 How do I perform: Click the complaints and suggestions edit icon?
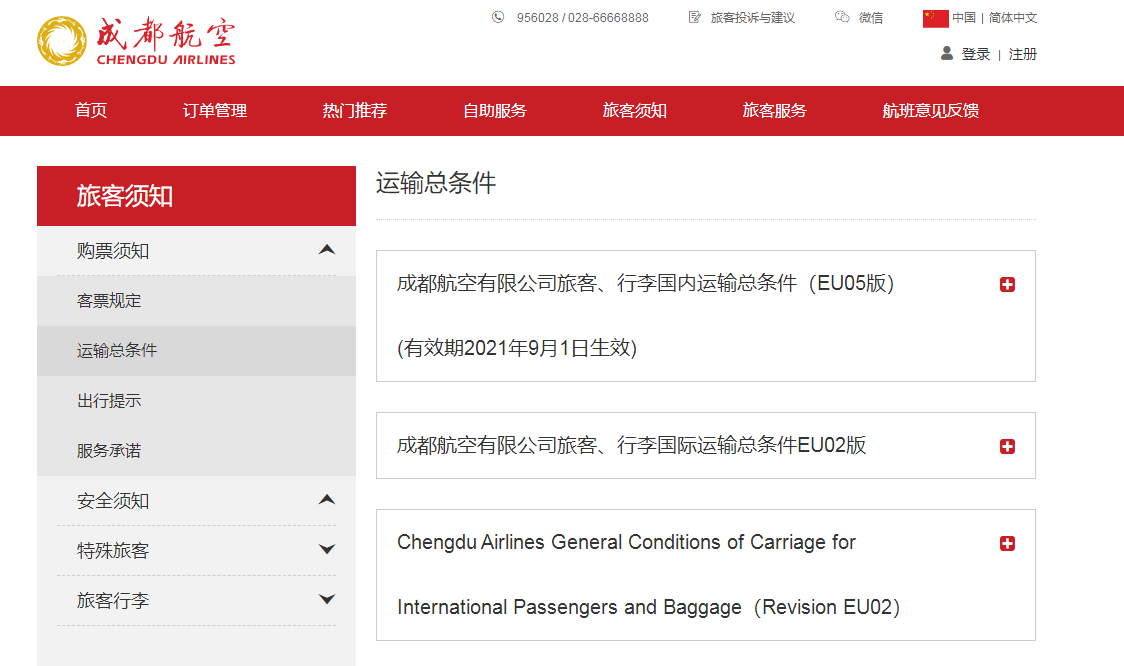tap(695, 17)
